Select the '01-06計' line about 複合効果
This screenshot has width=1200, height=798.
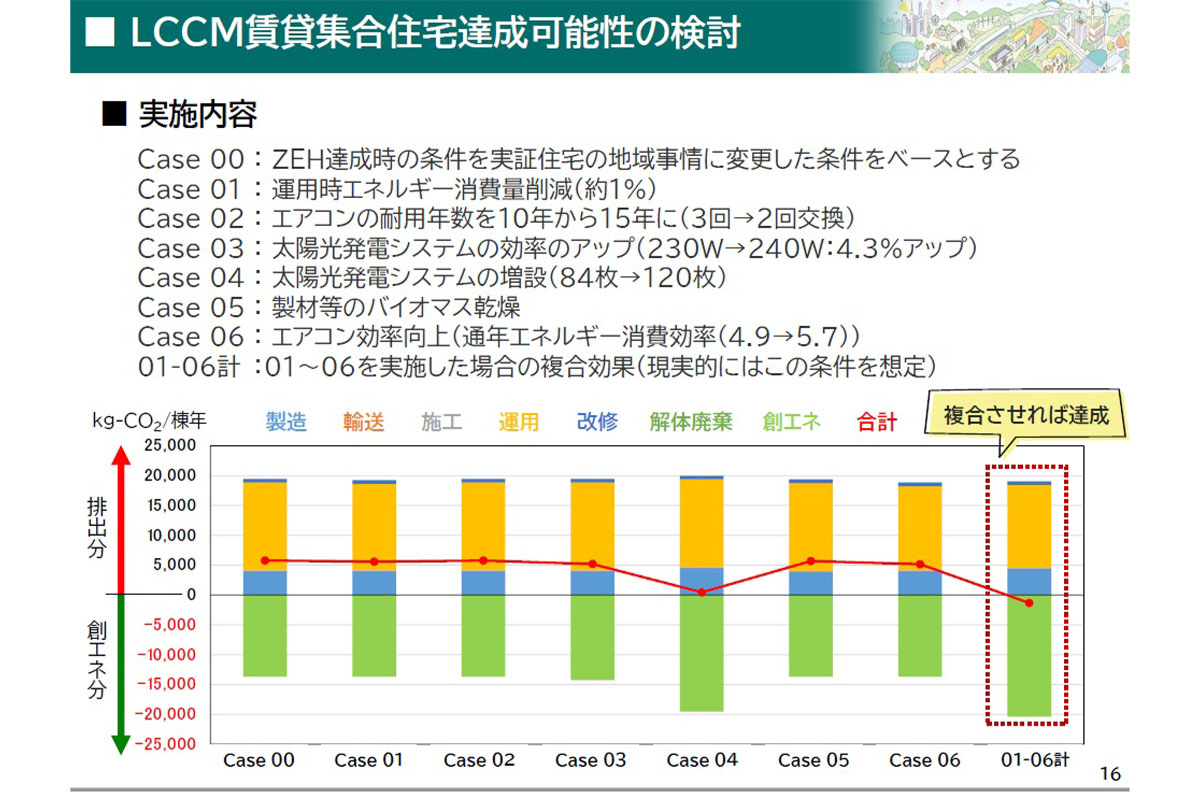click(x=537, y=365)
